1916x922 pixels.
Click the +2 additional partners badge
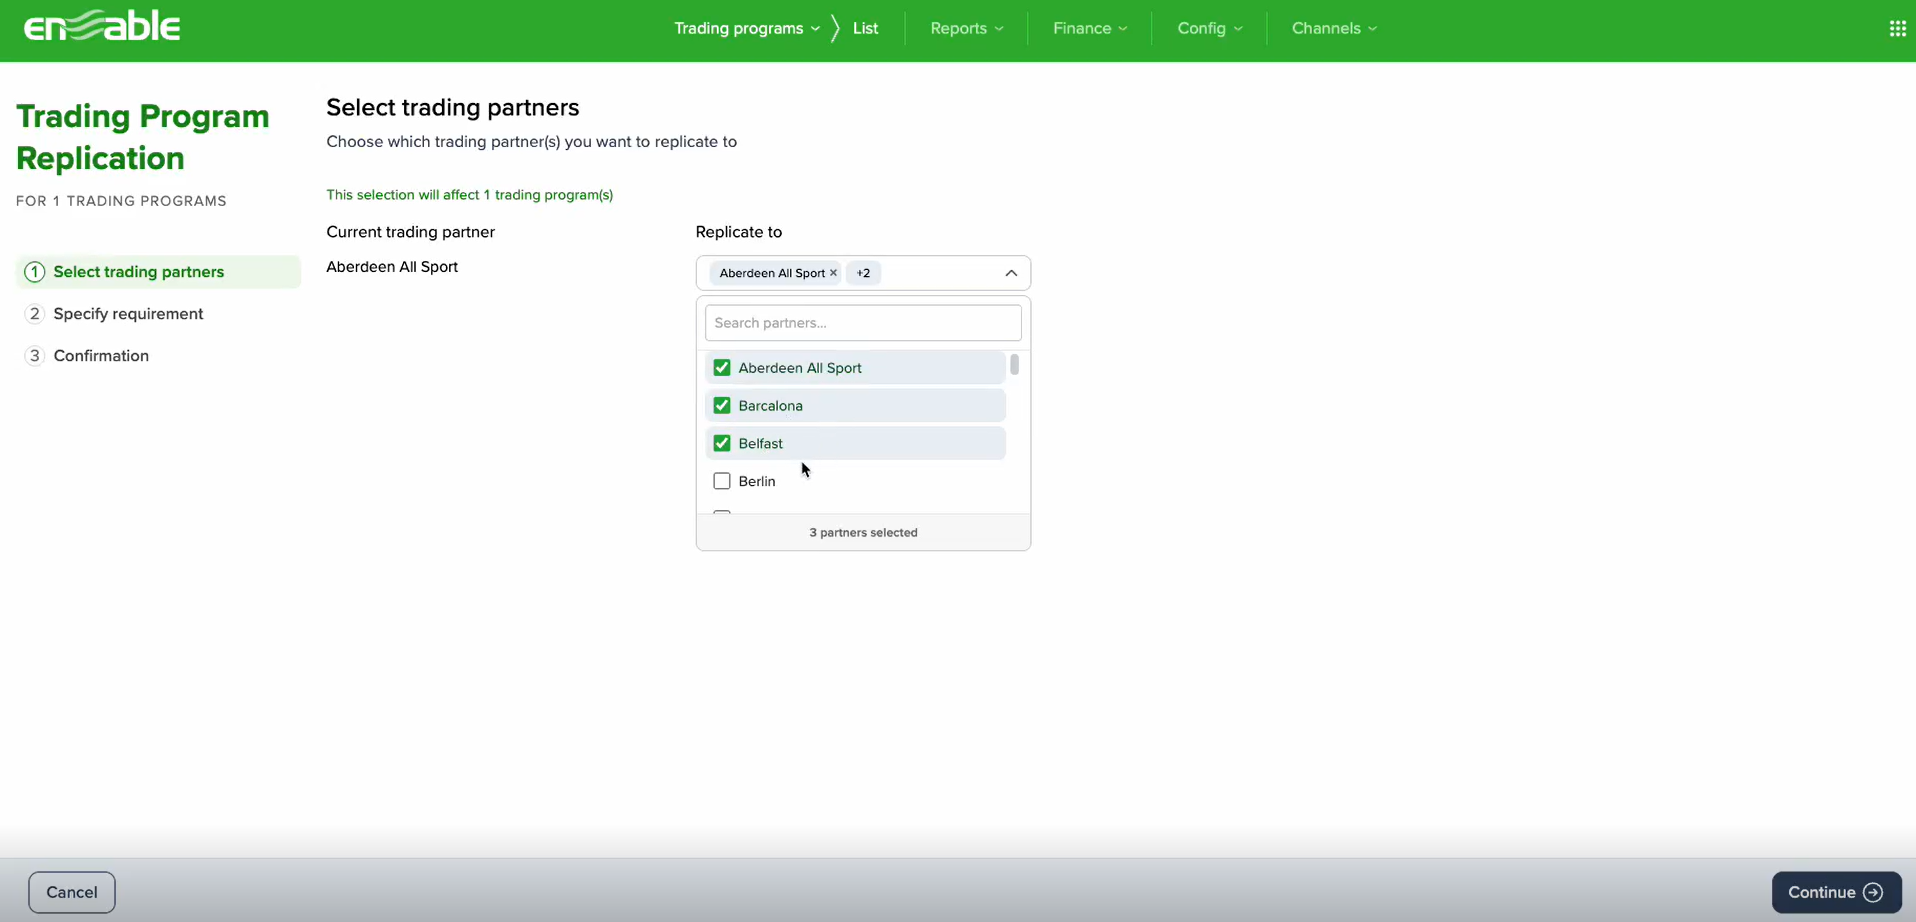point(863,273)
